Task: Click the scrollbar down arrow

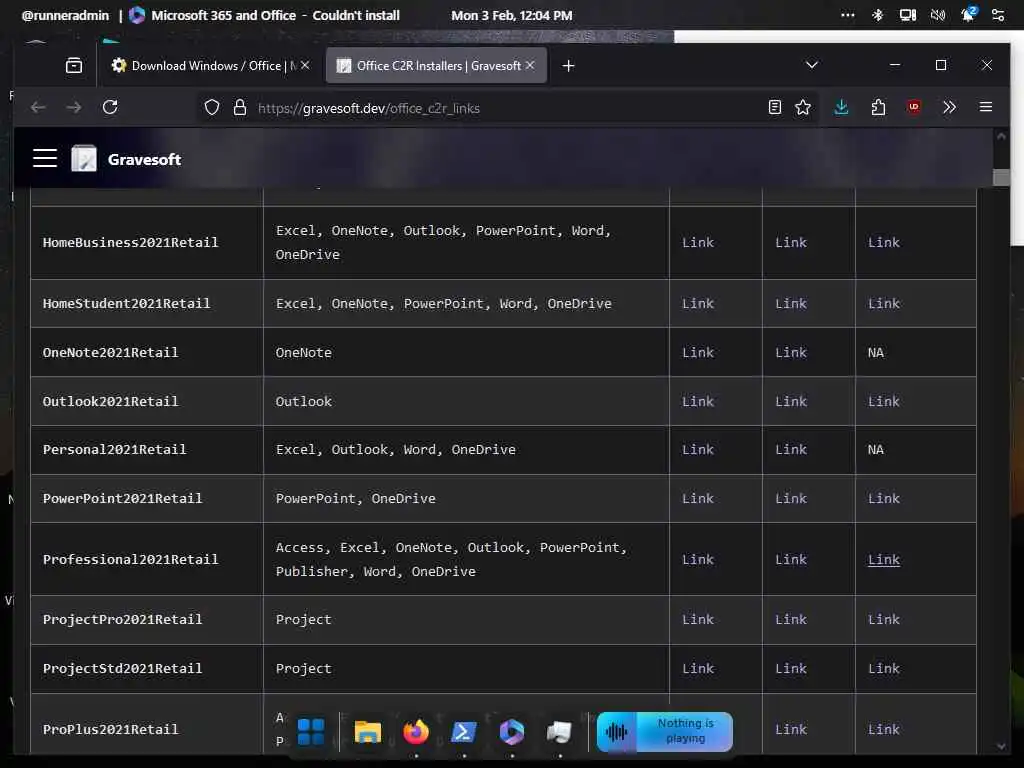Action: (1000, 746)
